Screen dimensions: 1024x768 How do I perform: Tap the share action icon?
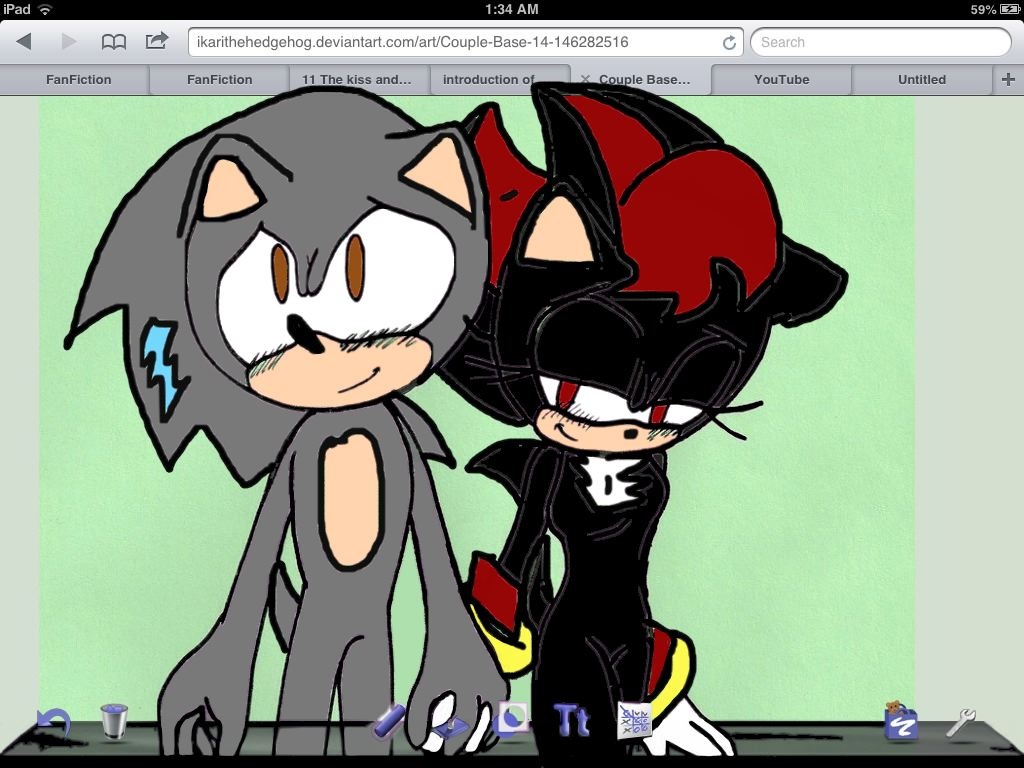point(157,41)
